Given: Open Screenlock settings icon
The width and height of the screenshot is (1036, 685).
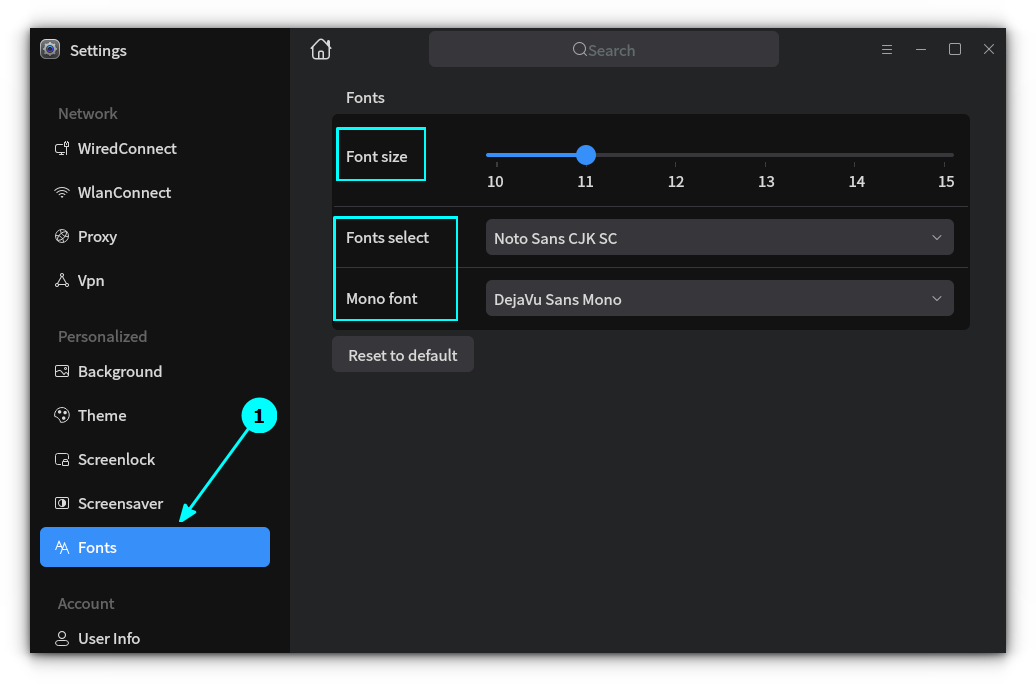Looking at the screenshot, I should point(62,459).
